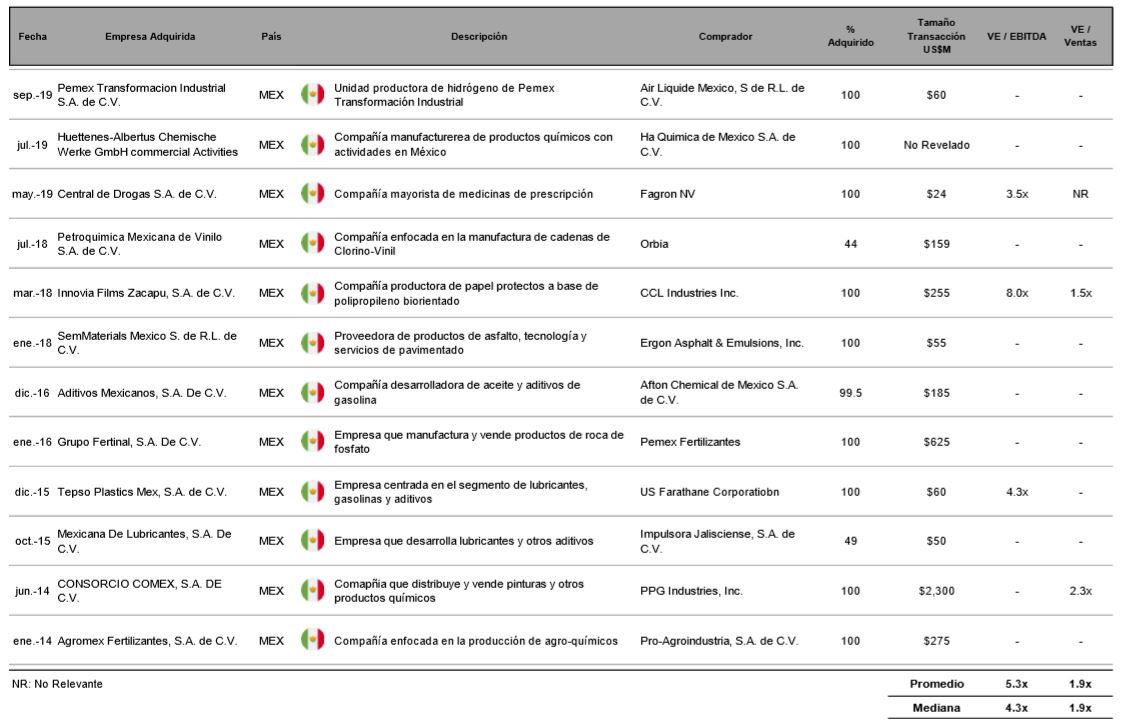Viewport: 1121px width, 728px height.
Task: Click the date cell 'ene.-18'
Action: tap(33, 343)
